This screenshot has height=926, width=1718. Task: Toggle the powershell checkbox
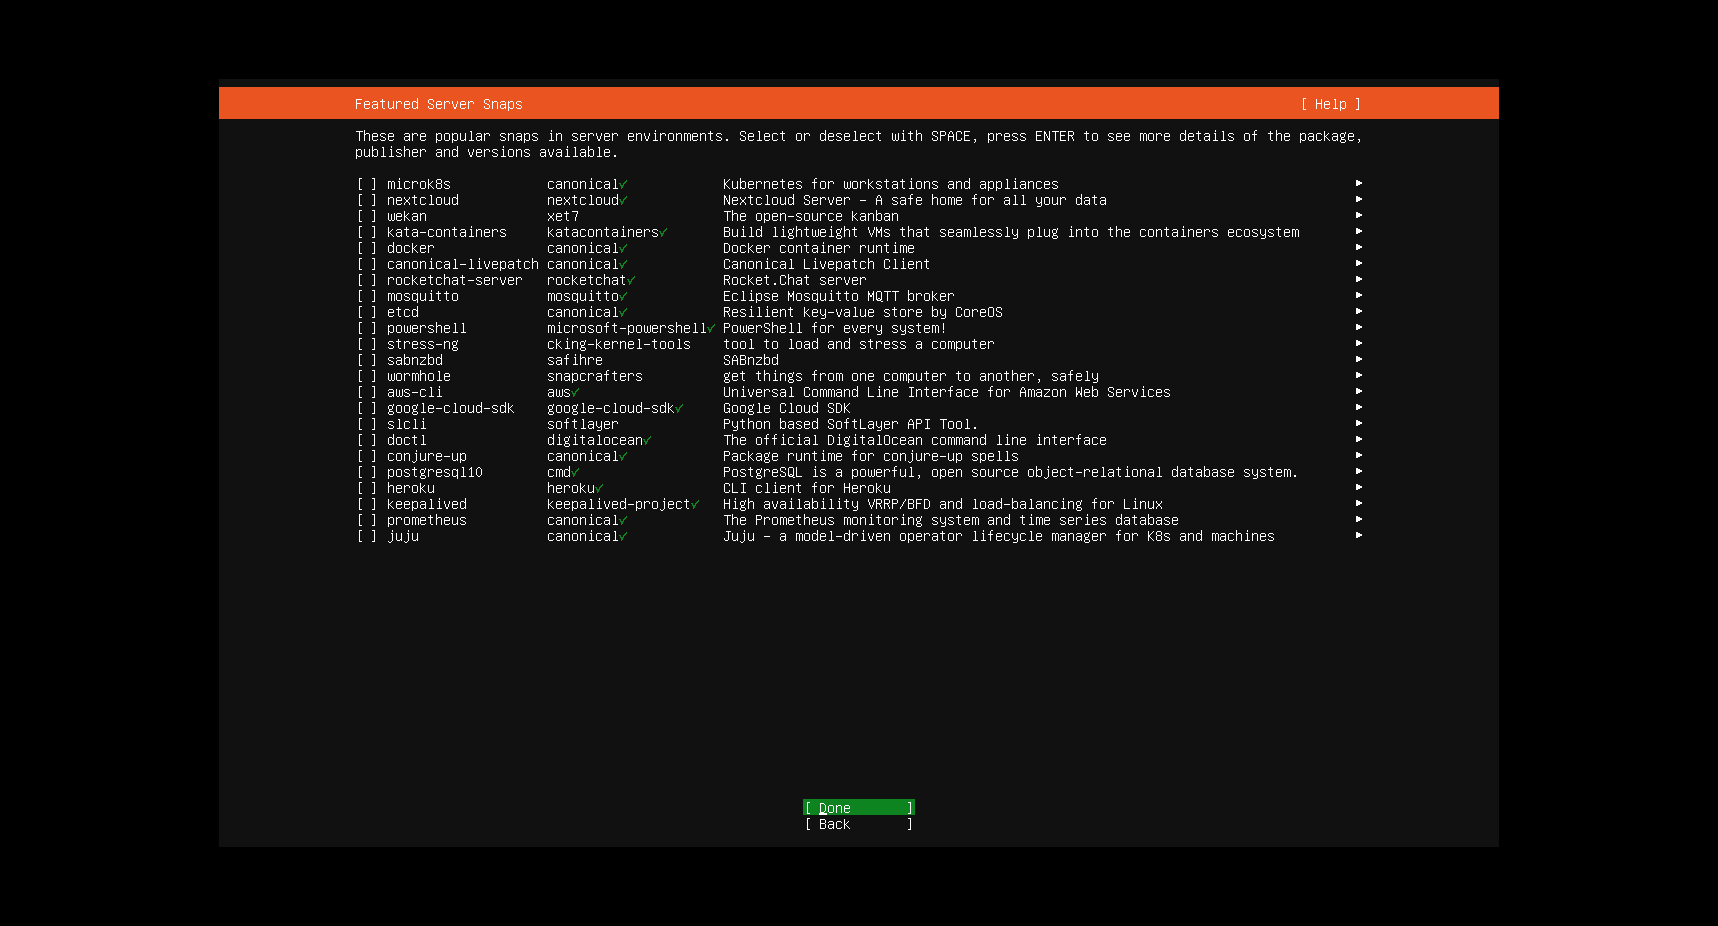pyautogui.click(x=367, y=328)
